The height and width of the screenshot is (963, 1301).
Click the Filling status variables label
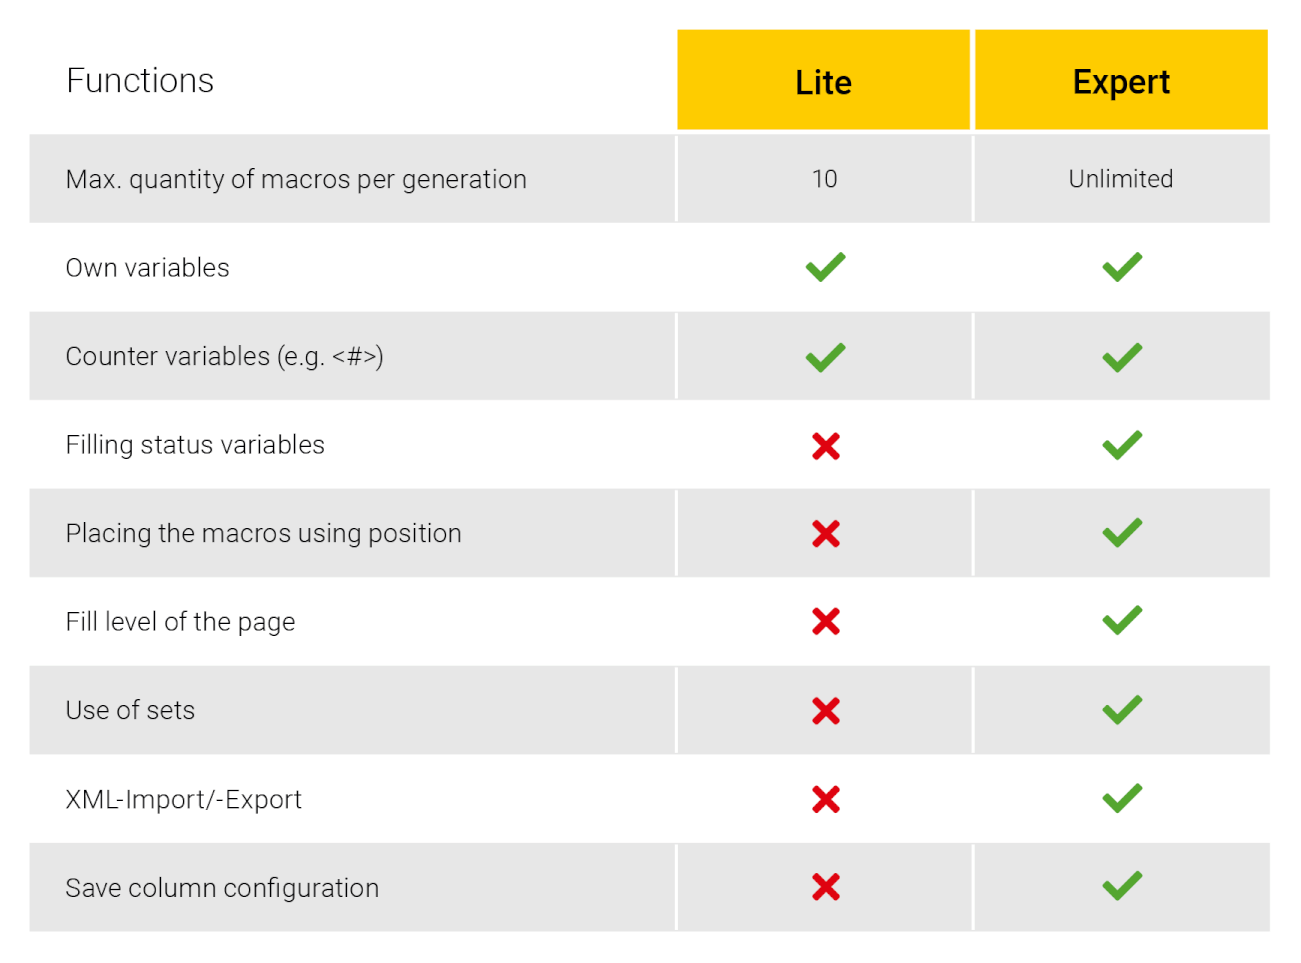pyautogui.click(x=195, y=445)
